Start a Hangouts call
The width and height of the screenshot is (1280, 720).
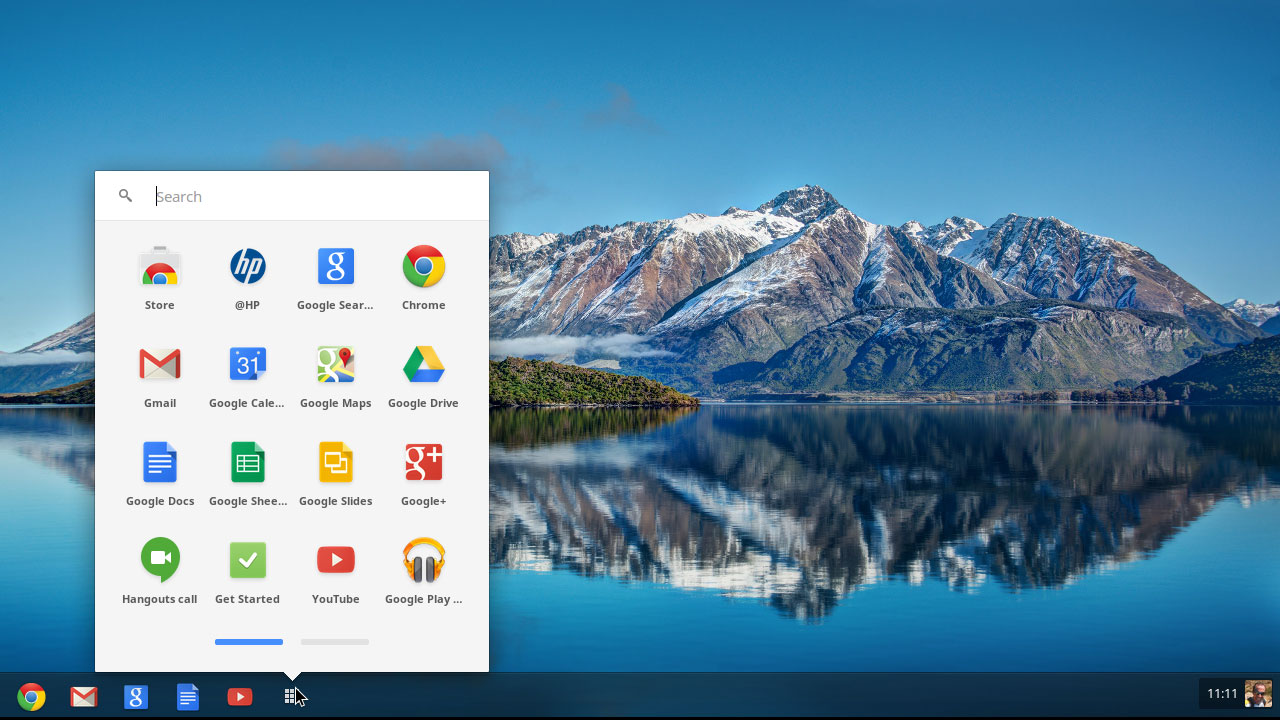[160, 561]
